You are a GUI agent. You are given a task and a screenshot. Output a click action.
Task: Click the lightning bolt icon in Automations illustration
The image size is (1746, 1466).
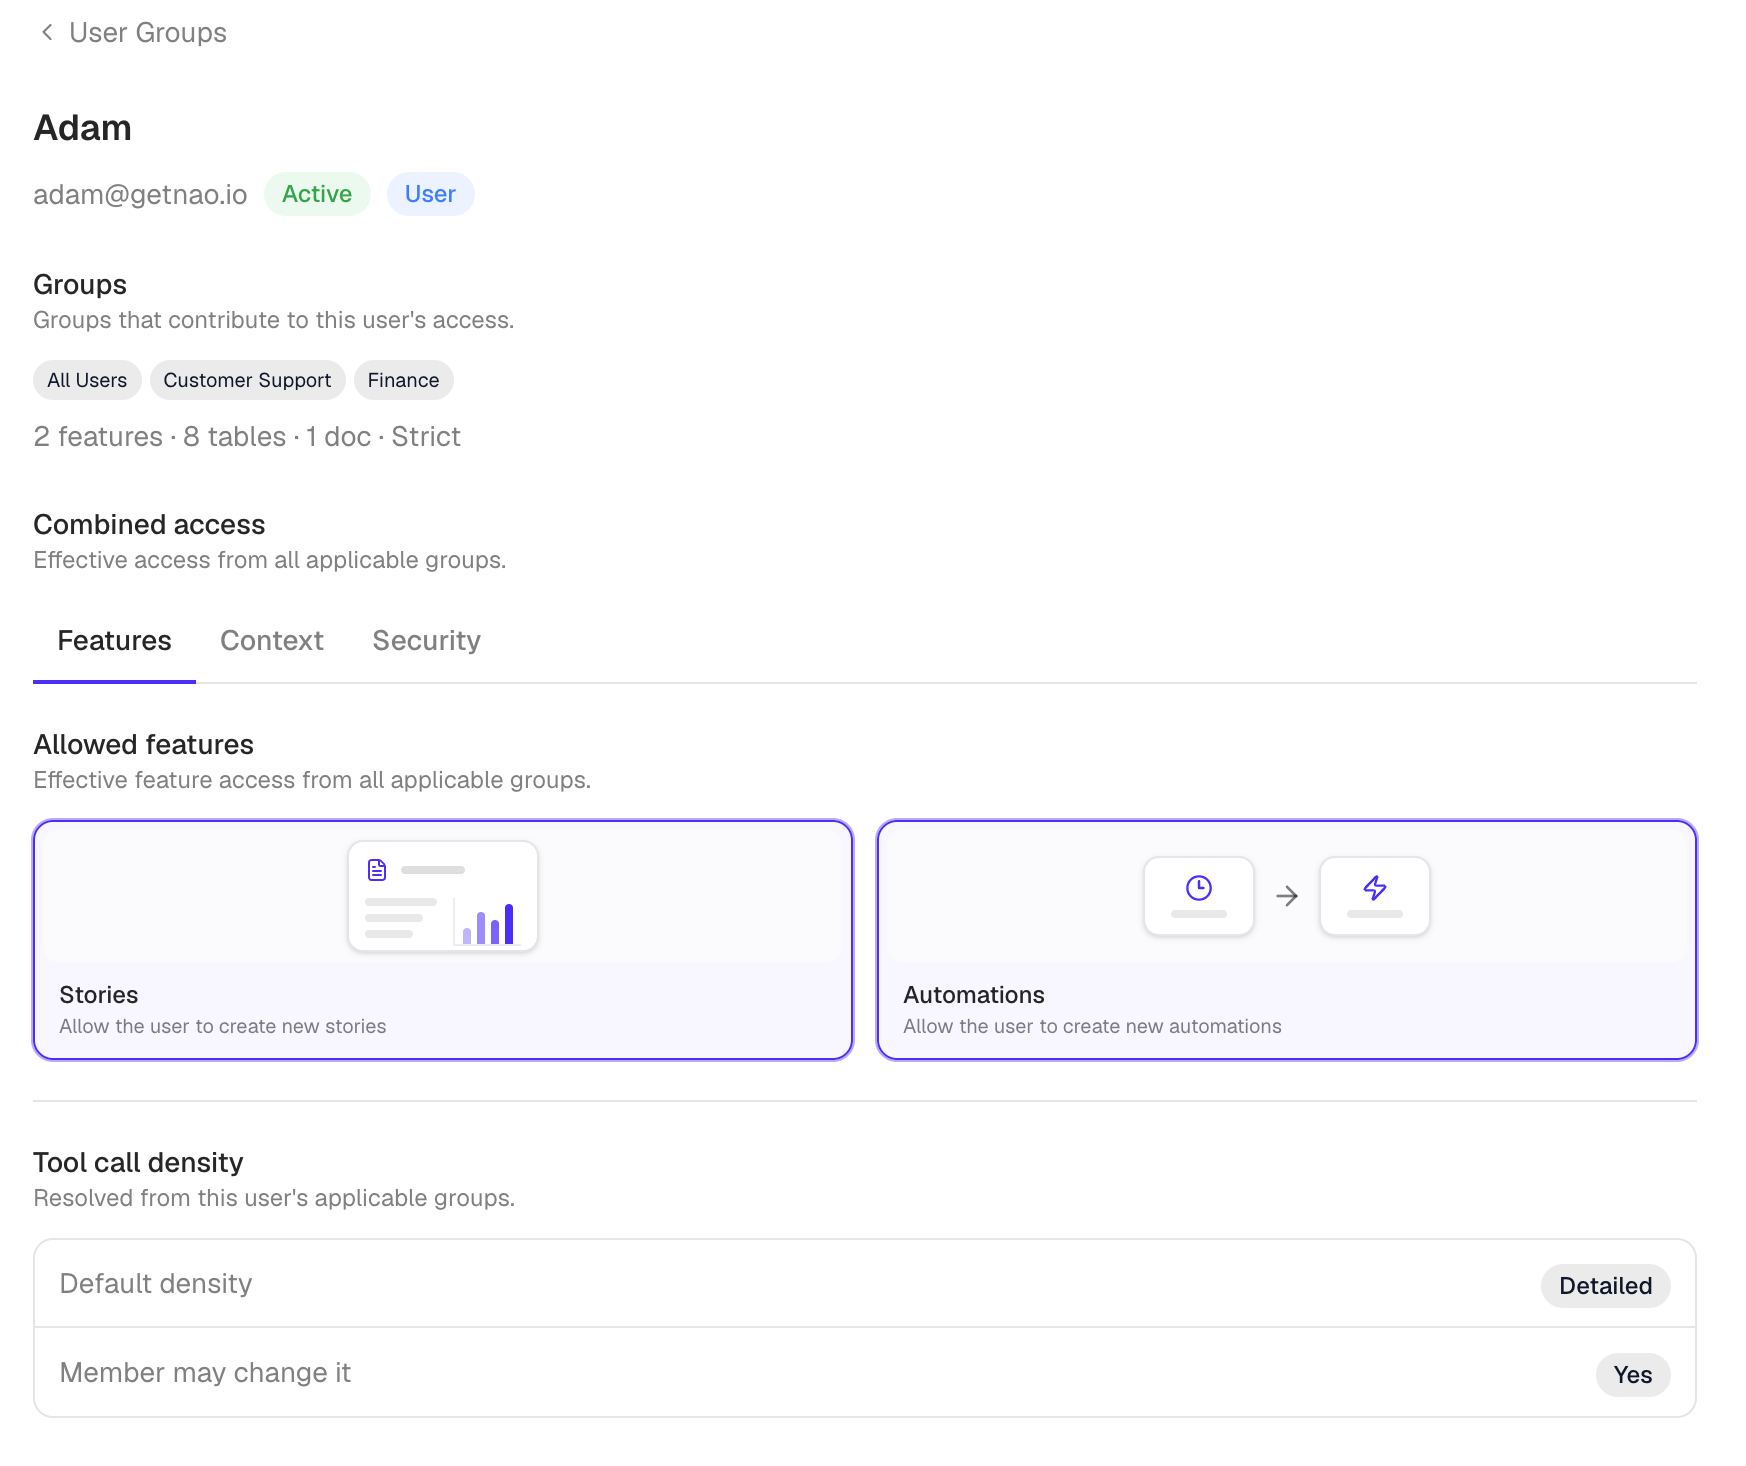pyautogui.click(x=1375, y=888)
